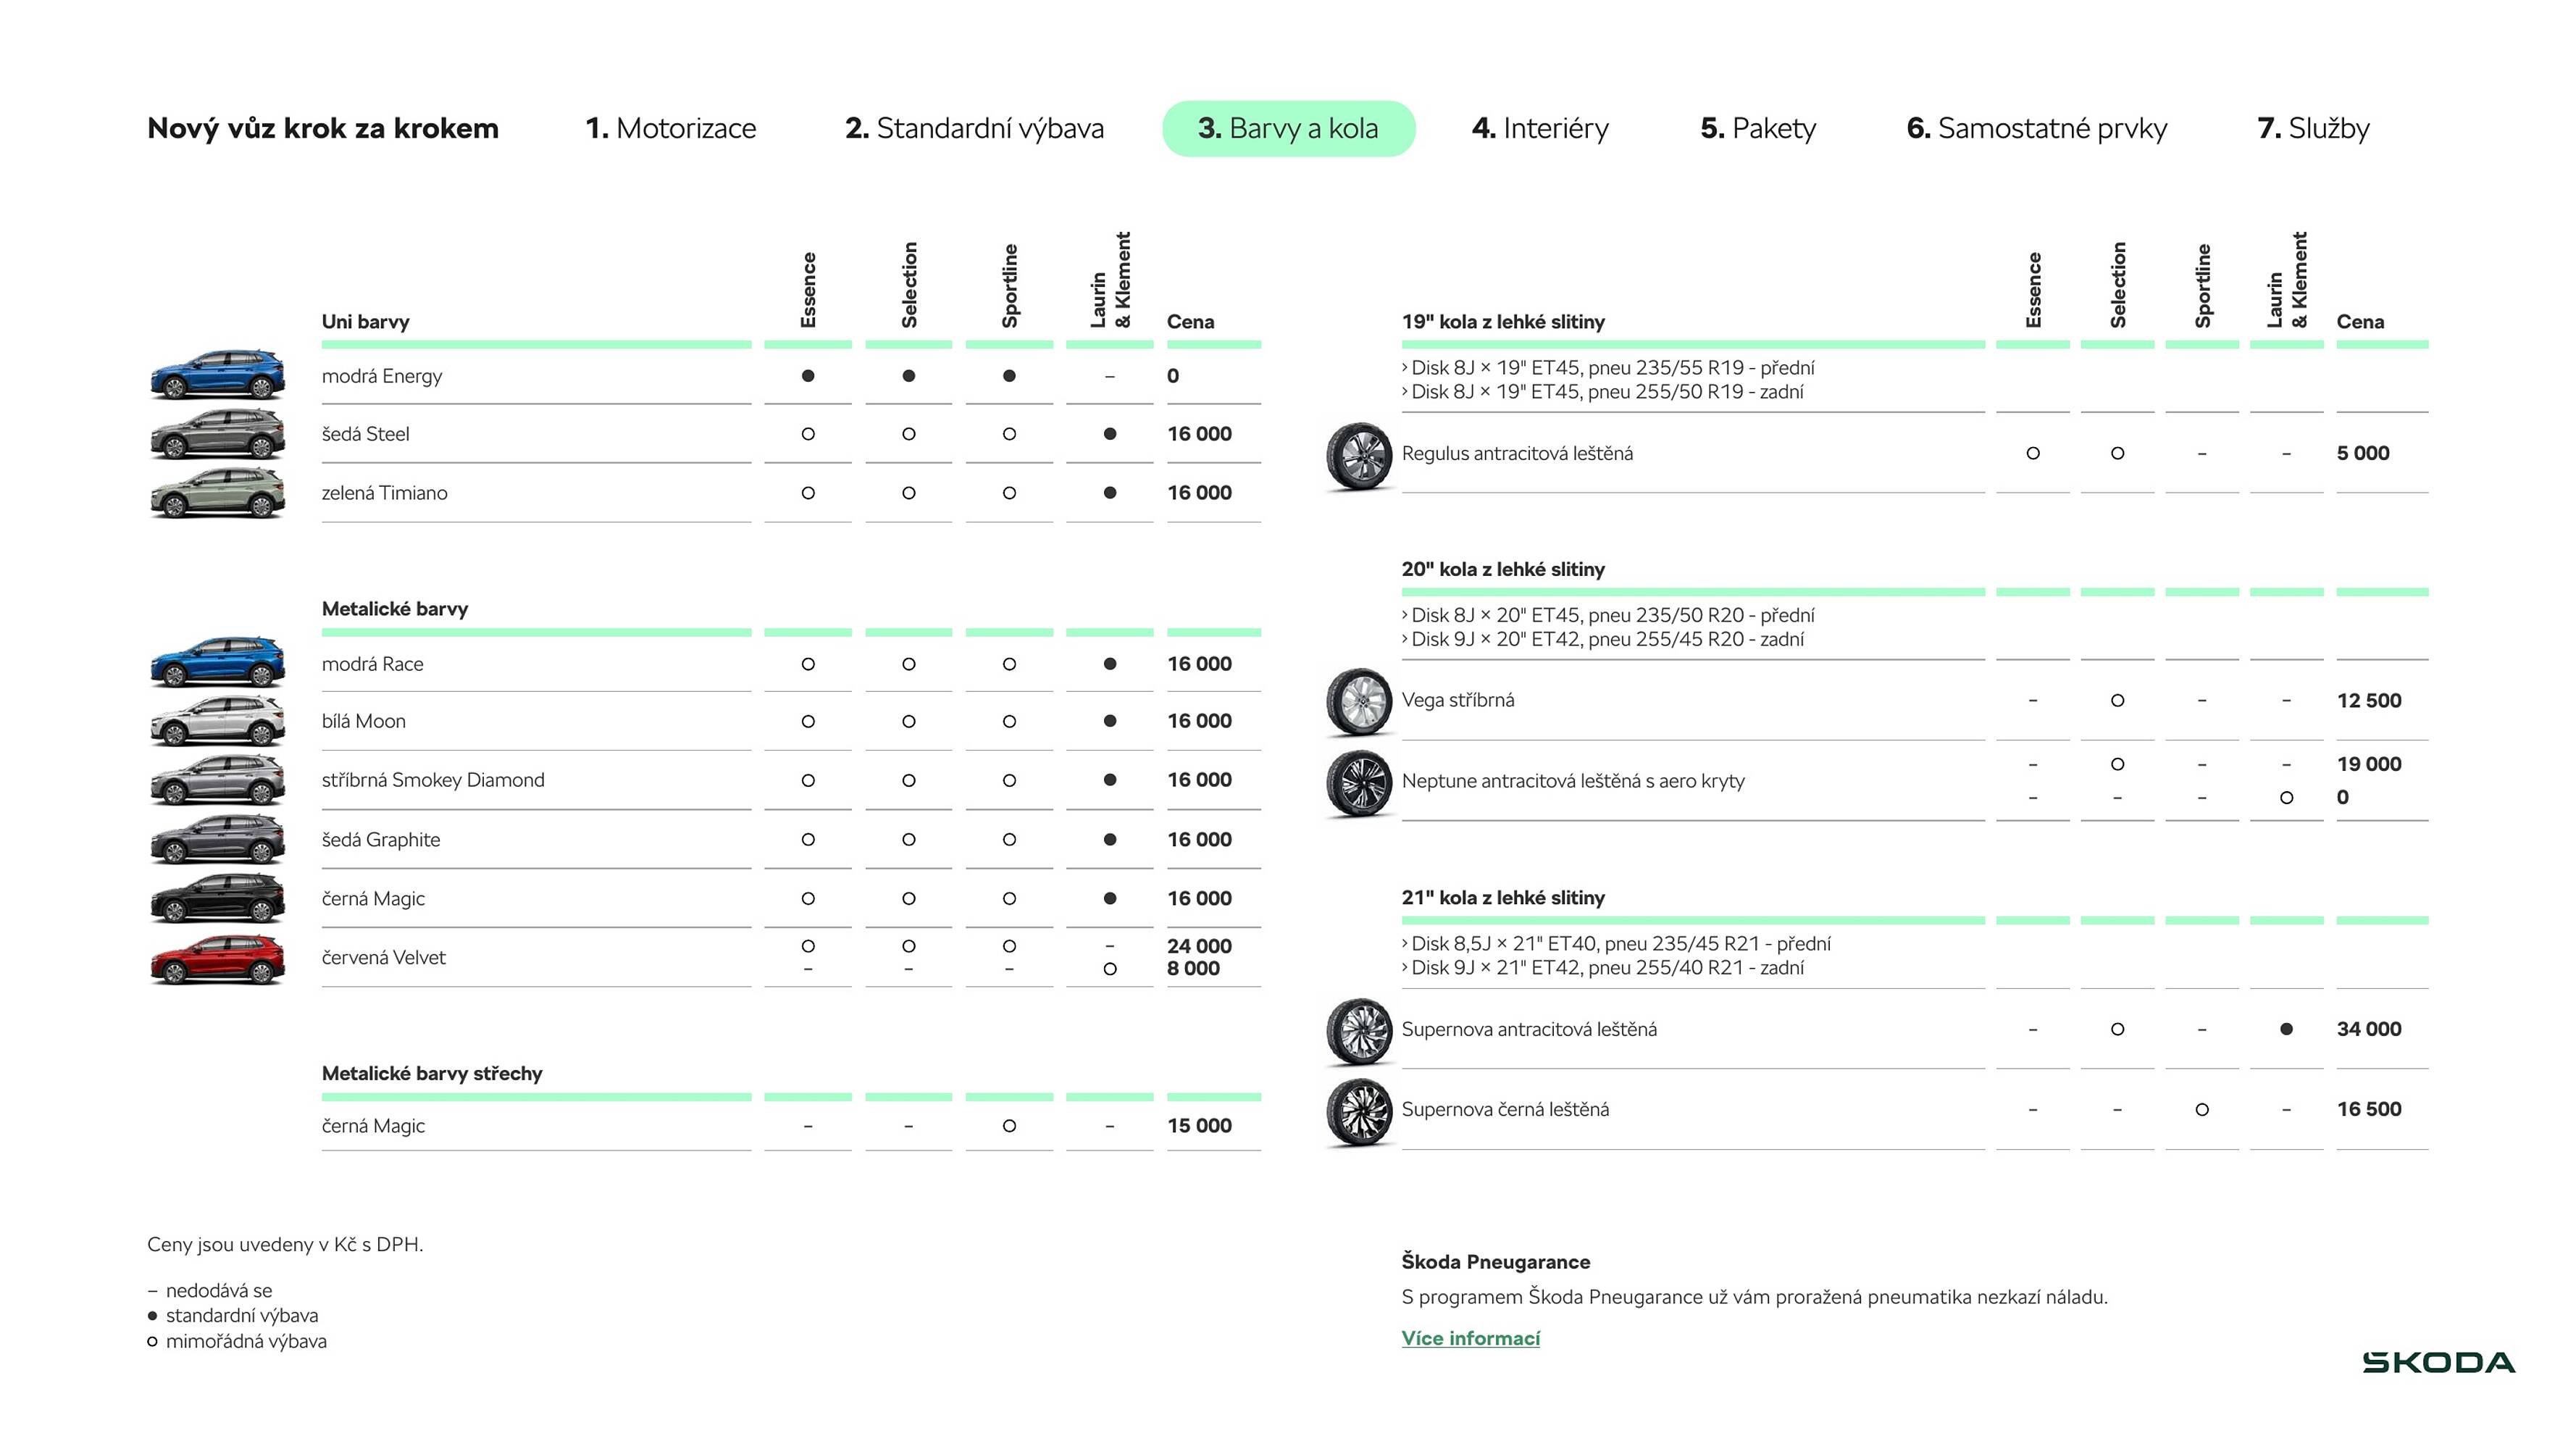This screenshot has height=1449, width=2576.
Task: Click the Neptune aero wheel icon
Action: click(x=1358, y=782)
